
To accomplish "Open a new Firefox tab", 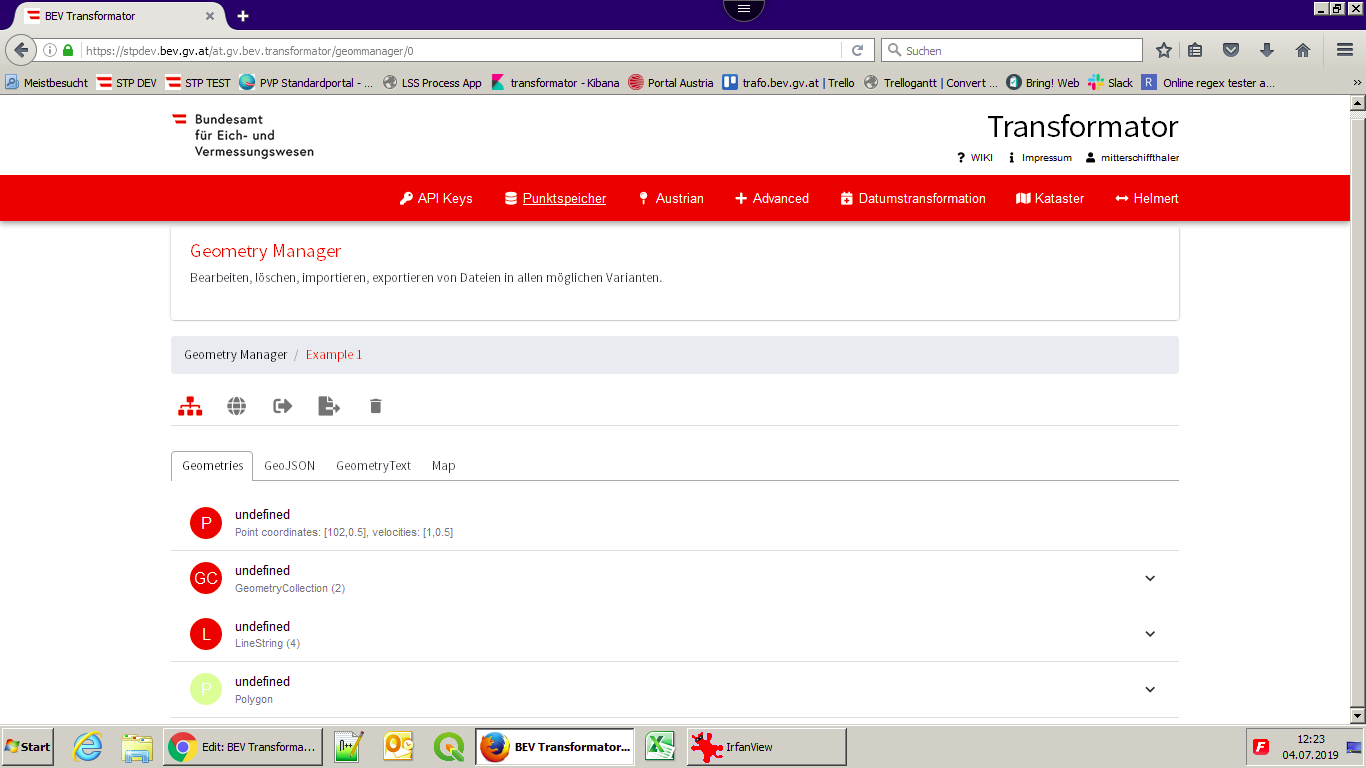I will point(243,16).
